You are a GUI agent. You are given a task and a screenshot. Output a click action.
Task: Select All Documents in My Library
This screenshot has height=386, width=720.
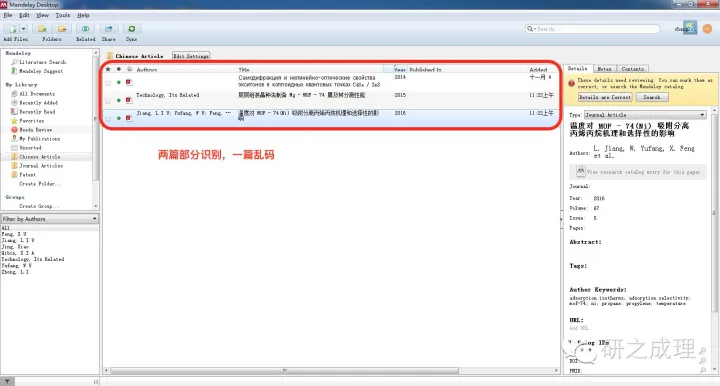[33, 94]
